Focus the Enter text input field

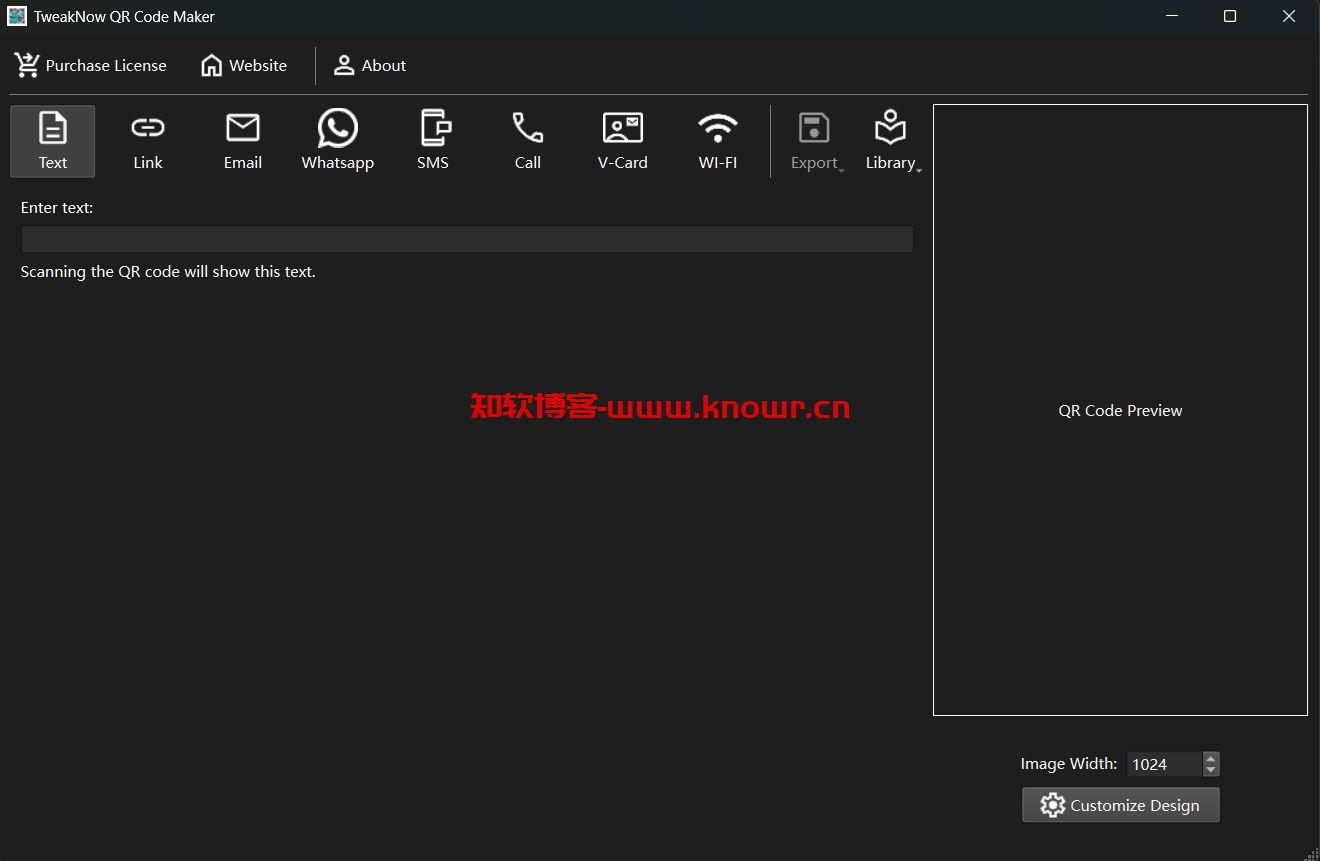467,239
